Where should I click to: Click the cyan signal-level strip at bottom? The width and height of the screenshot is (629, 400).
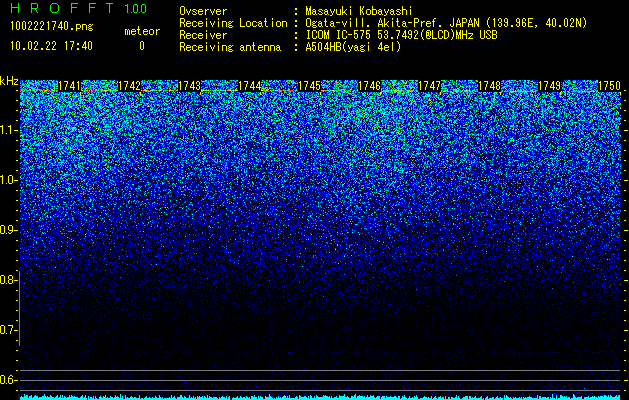pos(321,397)
